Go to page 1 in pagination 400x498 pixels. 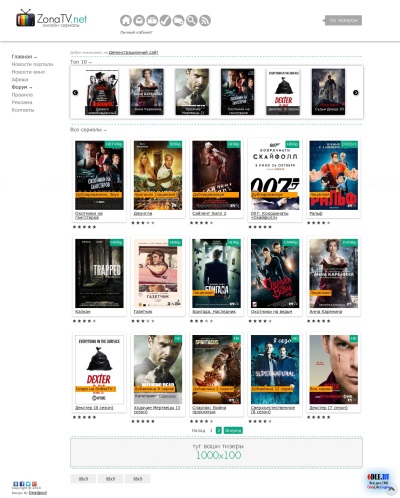tap(211, 430)
